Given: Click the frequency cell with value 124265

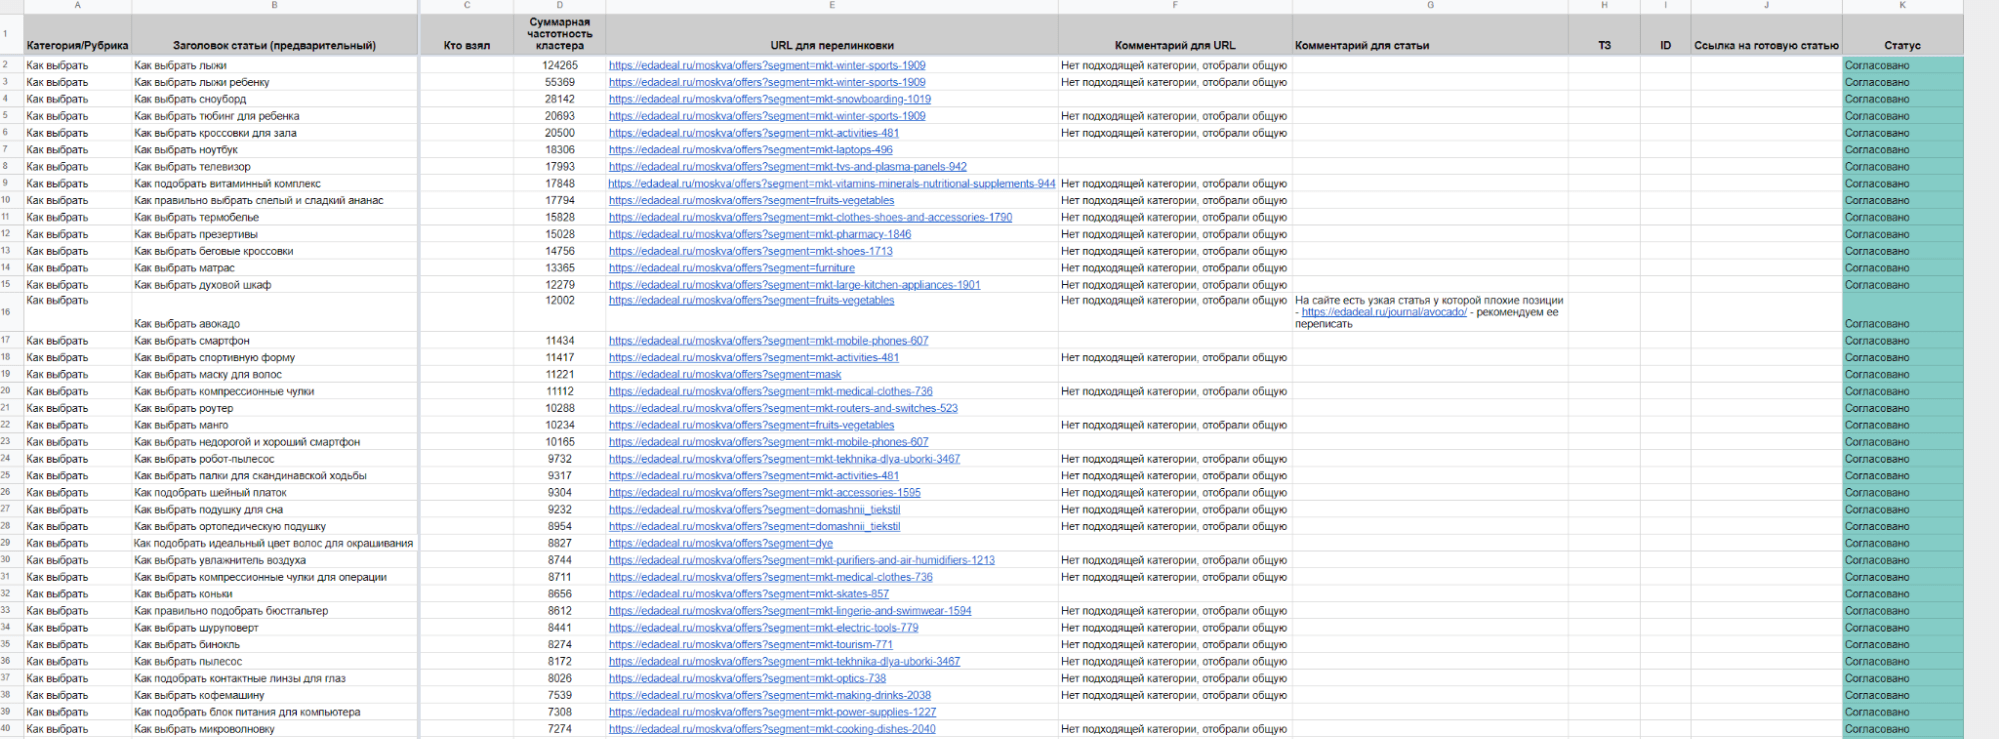Looking at the screenshot, I should [x=559, y=66].
